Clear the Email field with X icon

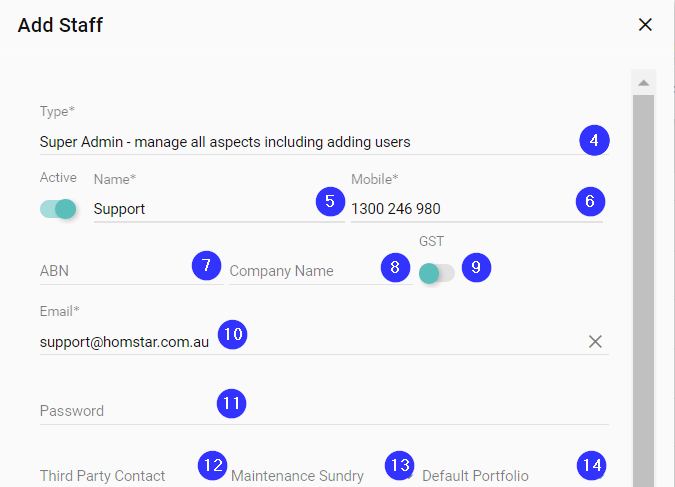coord(595,342)
